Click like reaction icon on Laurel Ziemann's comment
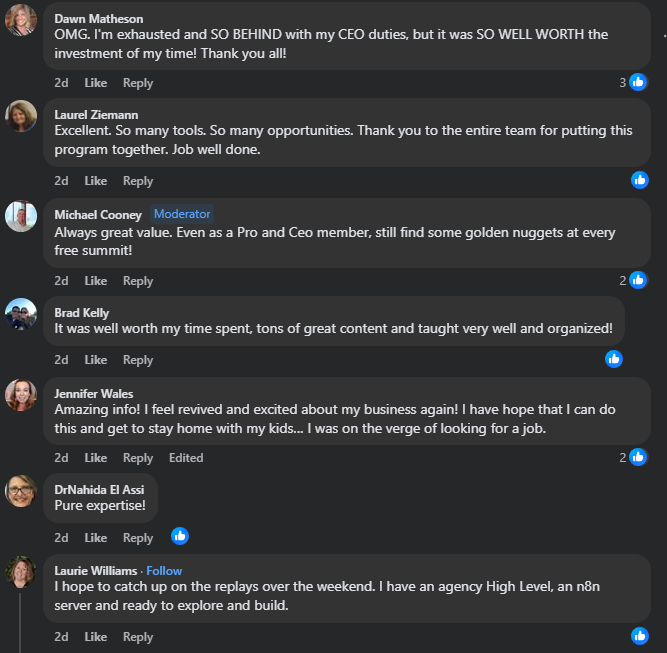The height and width of the screenshot is (653, 667). point(640,180)
